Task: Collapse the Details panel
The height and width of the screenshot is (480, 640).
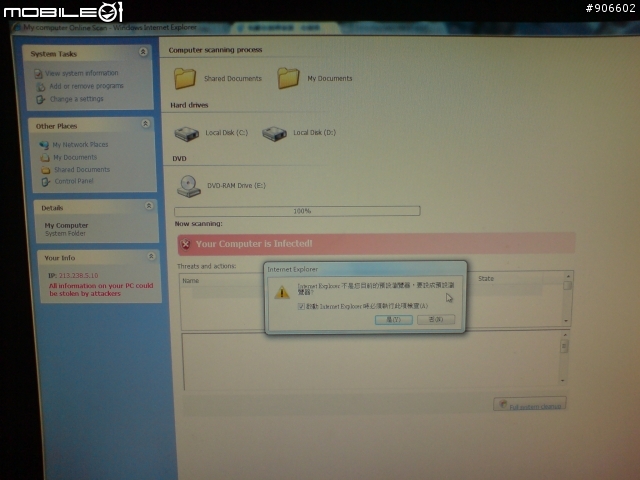Action: point(149,205)
